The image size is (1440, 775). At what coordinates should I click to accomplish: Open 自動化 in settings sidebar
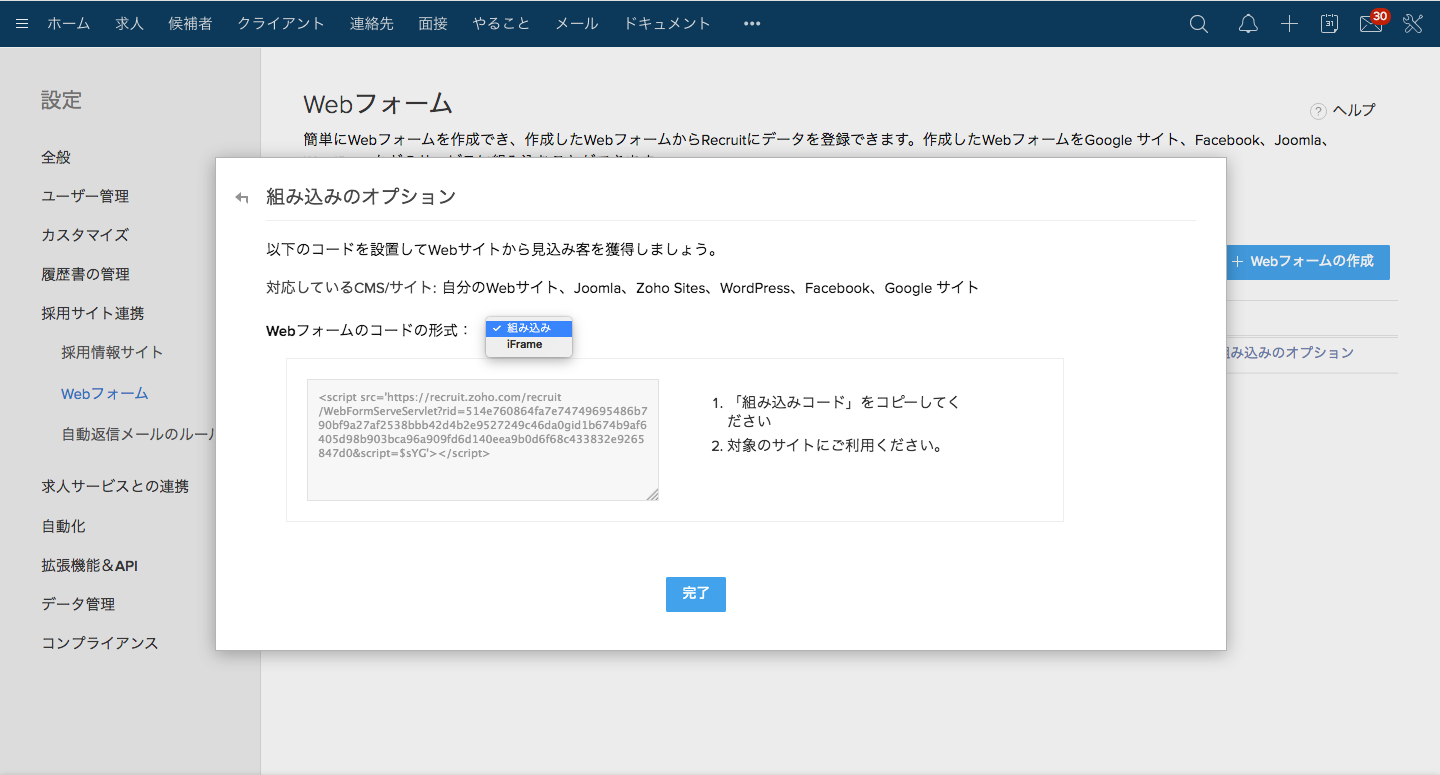click(x=63, y=526)
